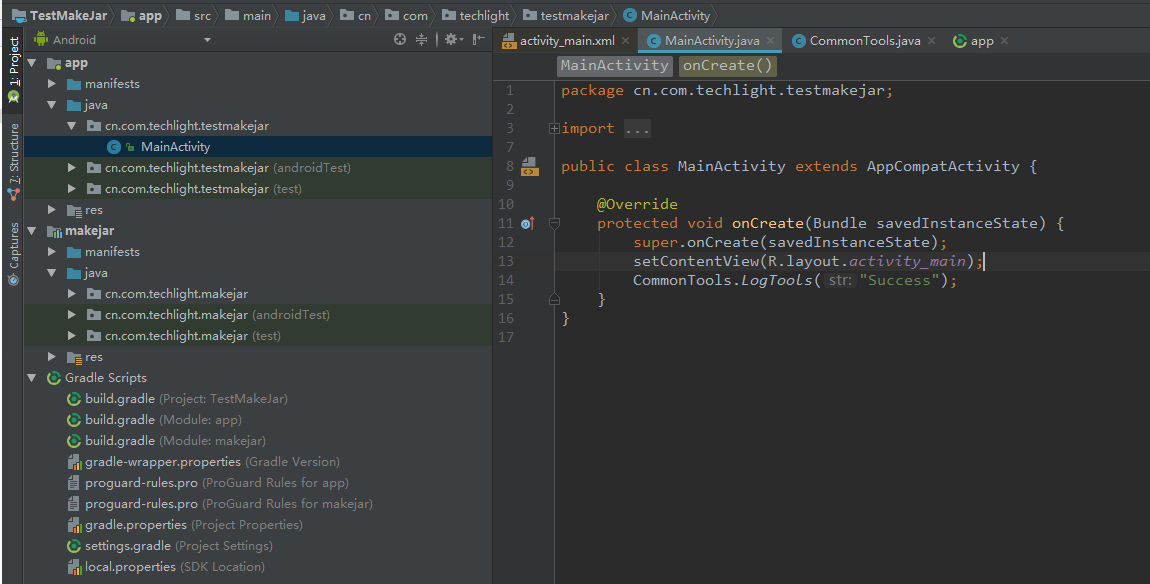The height and width of the screenshot is (584, 1150).
Task: Open the Project panel settings gear
Action: coord(454,40)
